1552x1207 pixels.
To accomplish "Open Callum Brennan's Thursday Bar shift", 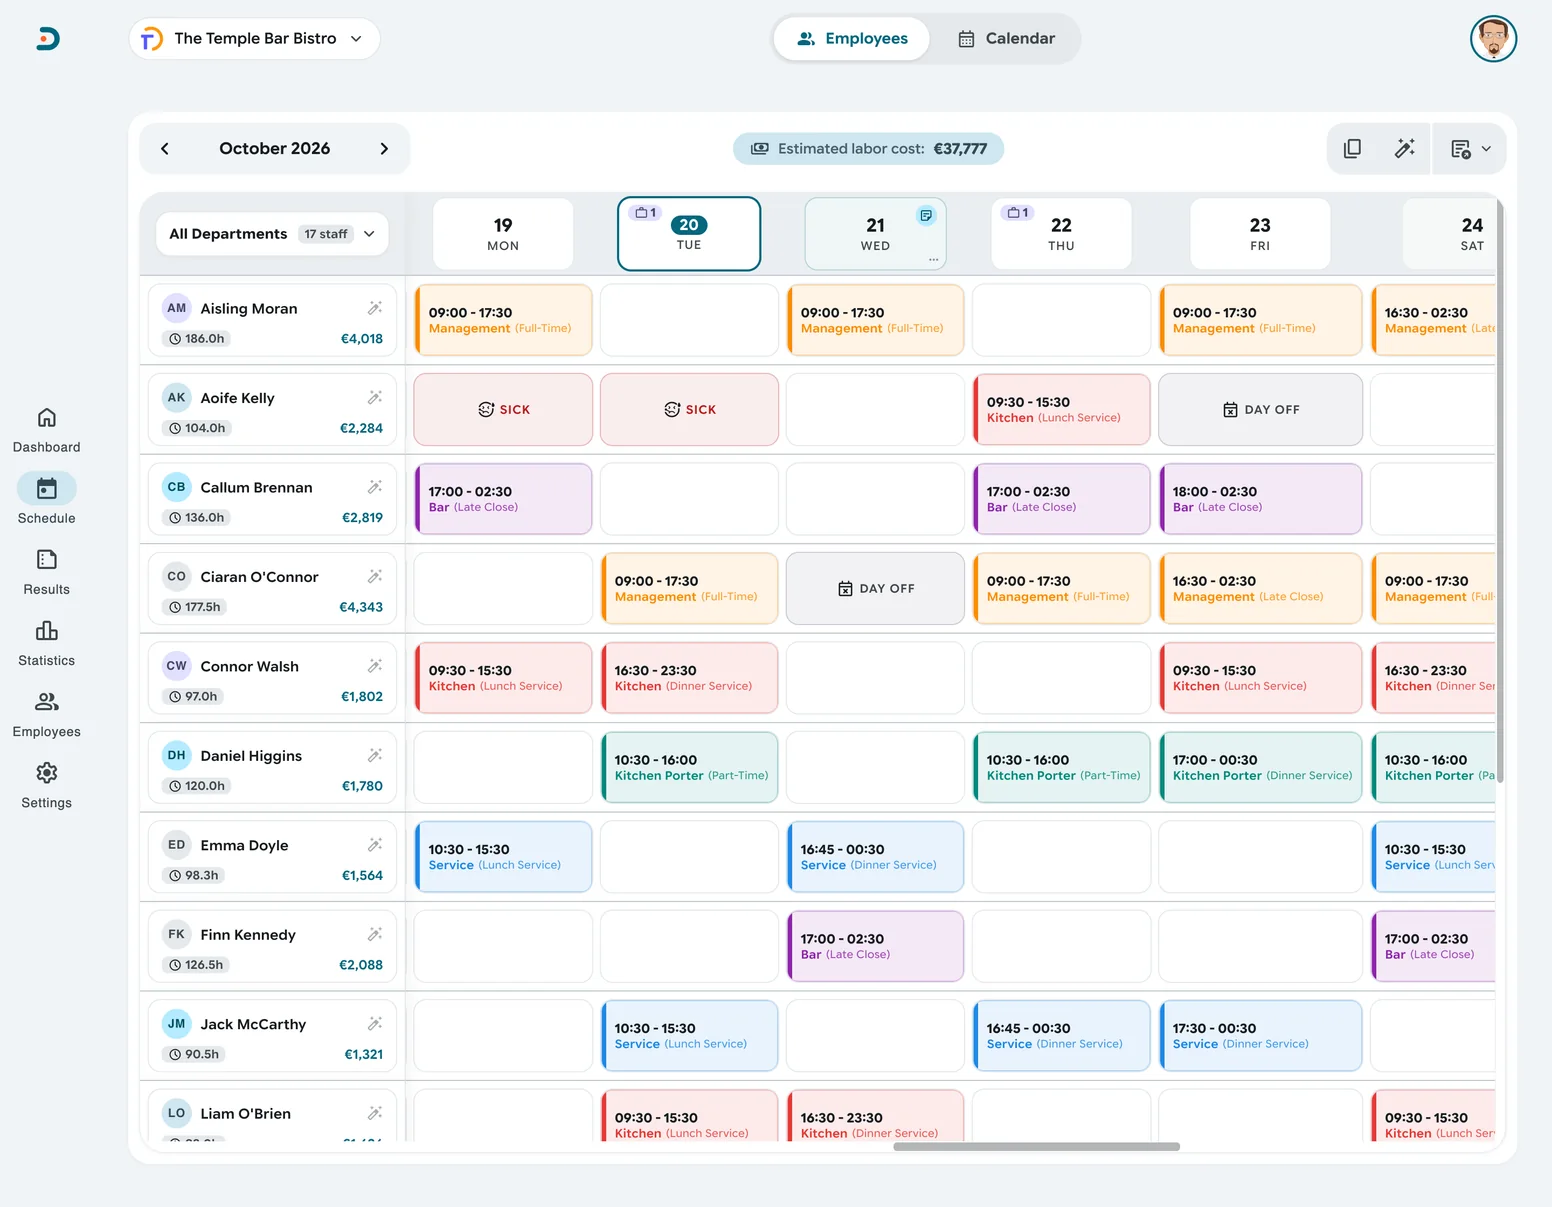I will pyautogui.click(x=1061, y=499).
